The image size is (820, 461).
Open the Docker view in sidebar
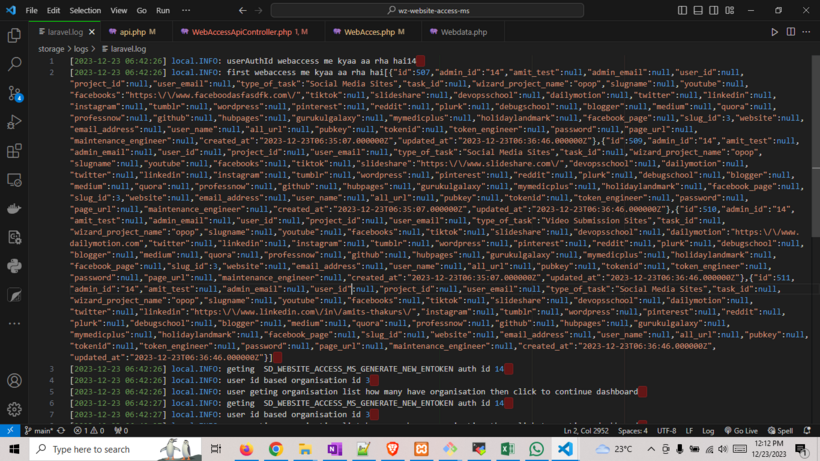[14, 209]
